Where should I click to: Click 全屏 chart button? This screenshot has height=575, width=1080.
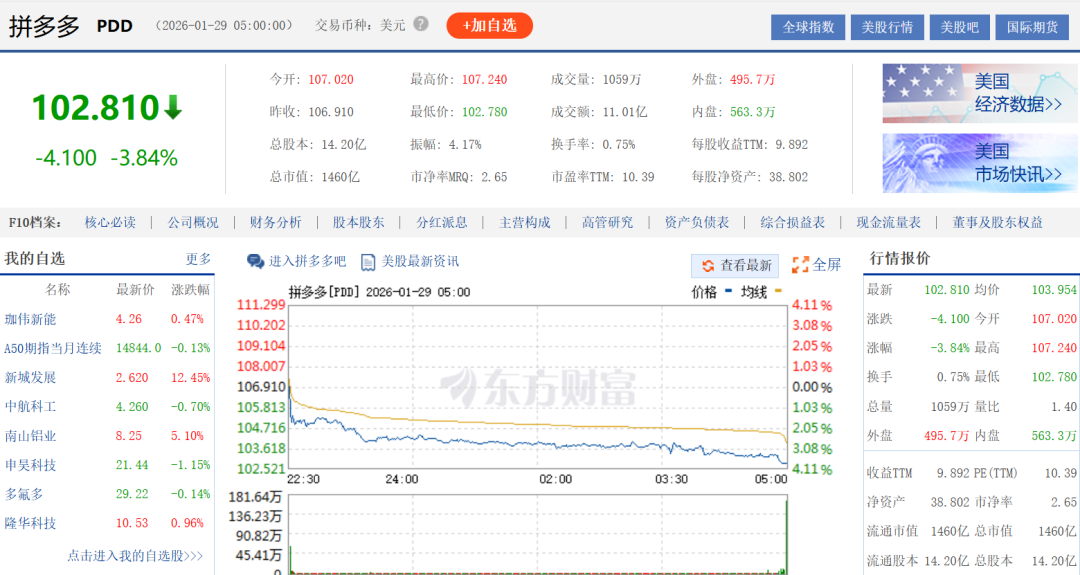[827, 264]
